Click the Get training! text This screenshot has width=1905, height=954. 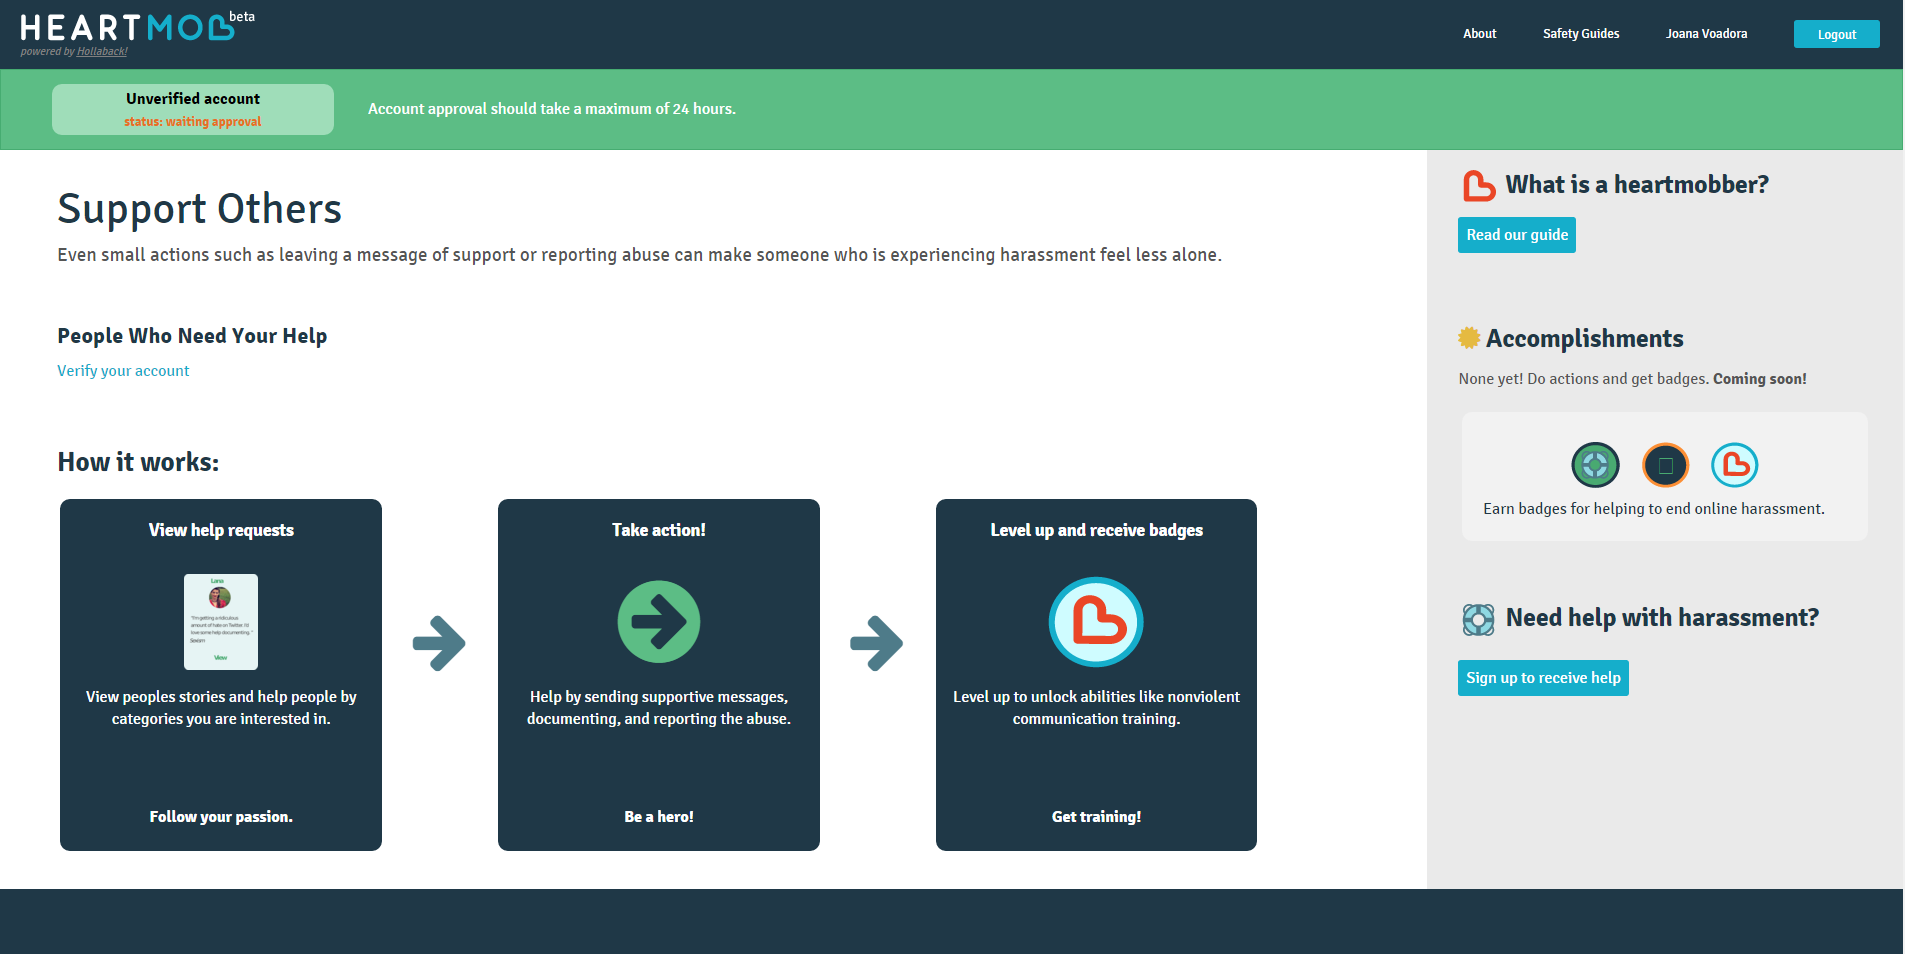(x=1097, y=817)
